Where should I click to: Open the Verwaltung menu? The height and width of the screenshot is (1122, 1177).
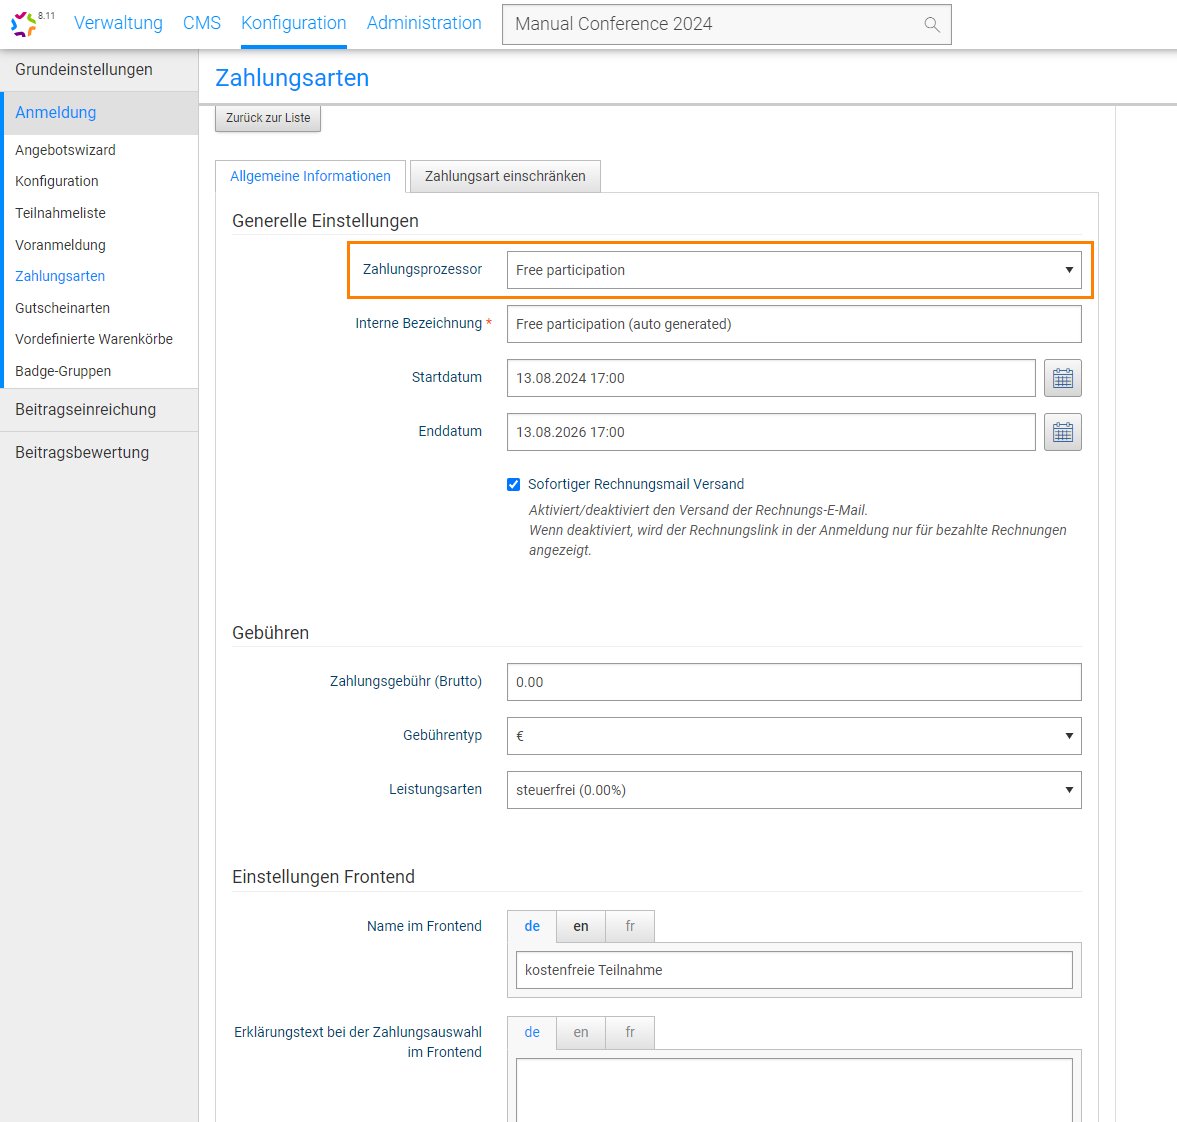point(118,23)
